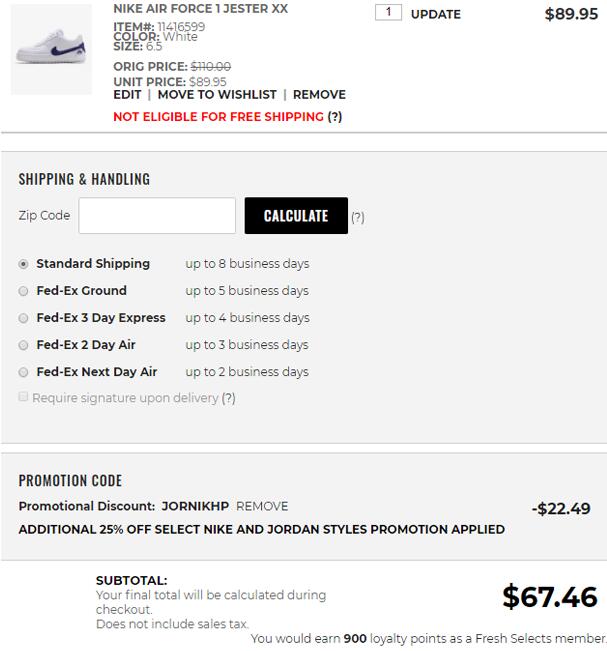Open signature requirement help (?) icon
The height and width of the screenshot is (651, 607).
229,398
